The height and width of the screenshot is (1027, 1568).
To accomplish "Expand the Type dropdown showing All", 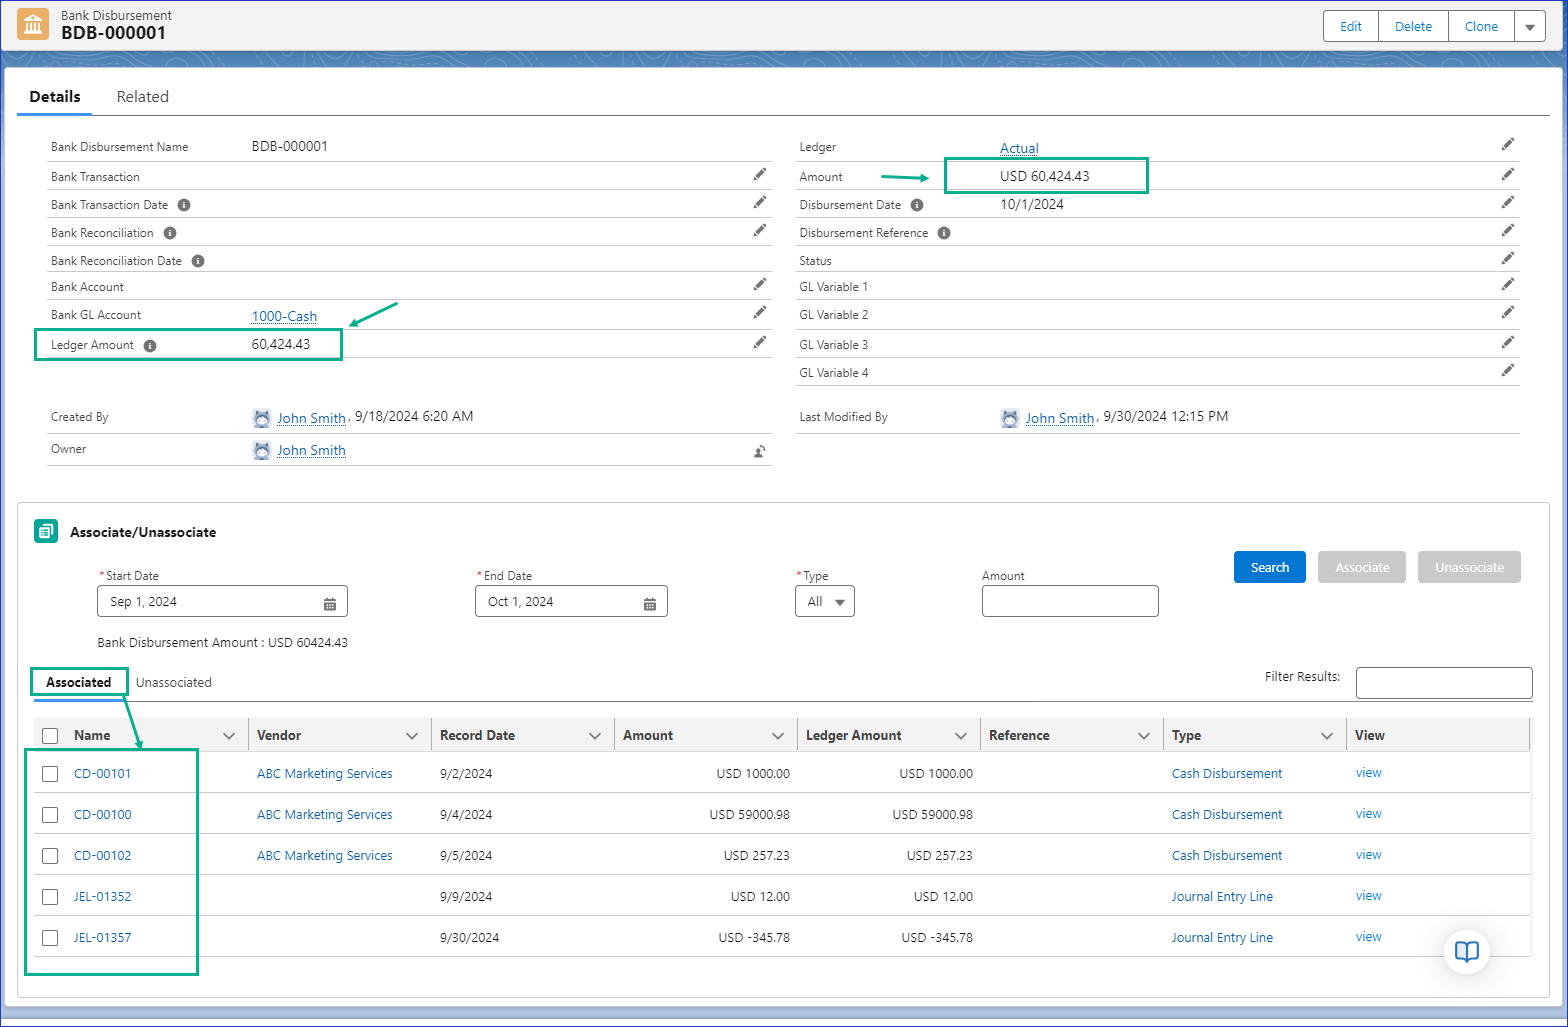I will [x=824, y=602].
